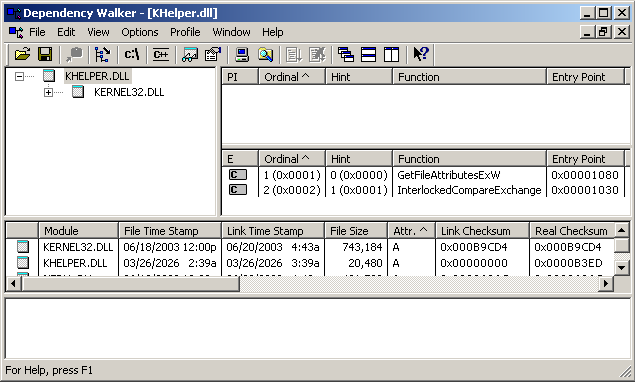Image resolution: width=635 pixels, height=382 pixels.
Task: Toggle the Full Paths c:\ toolbar icon
Action: click(x=132, y=54)
